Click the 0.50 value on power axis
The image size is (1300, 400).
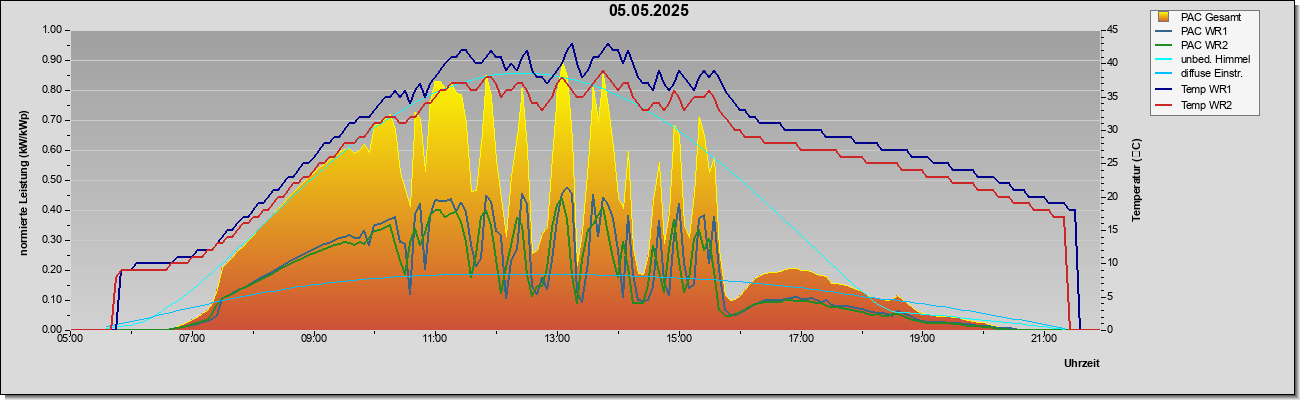(51, 180)
